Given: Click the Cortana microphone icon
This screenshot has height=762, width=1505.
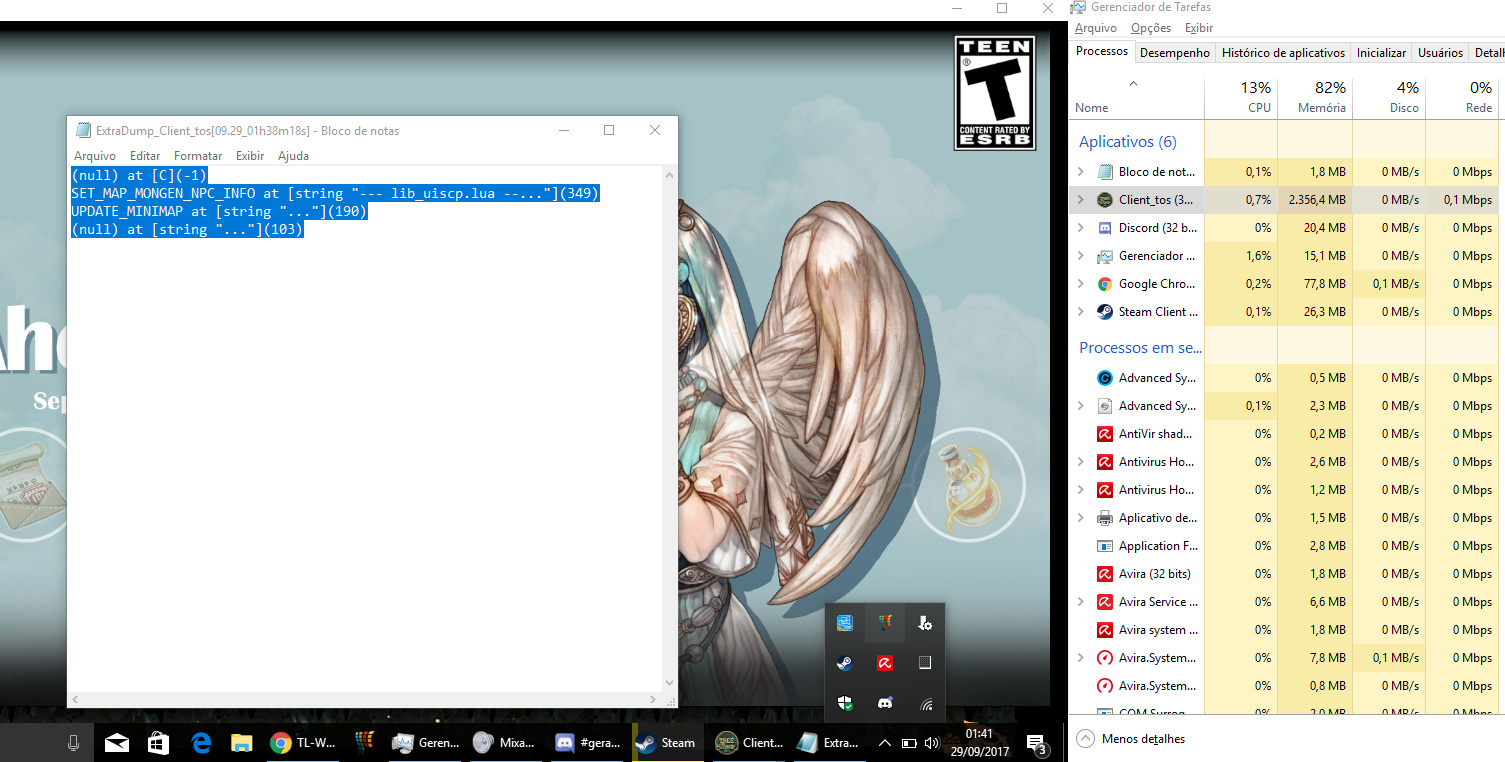Looking at the screenshot, I should coord(73,743).
